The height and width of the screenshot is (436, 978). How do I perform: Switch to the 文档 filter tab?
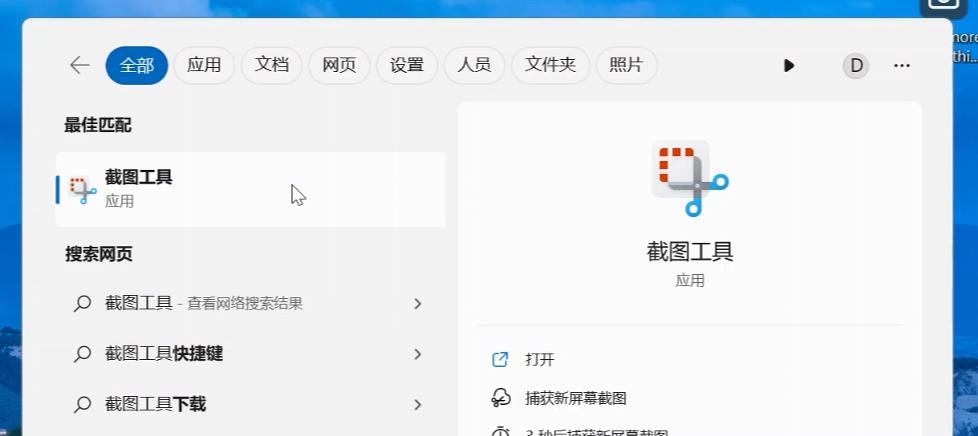[272, 65]
